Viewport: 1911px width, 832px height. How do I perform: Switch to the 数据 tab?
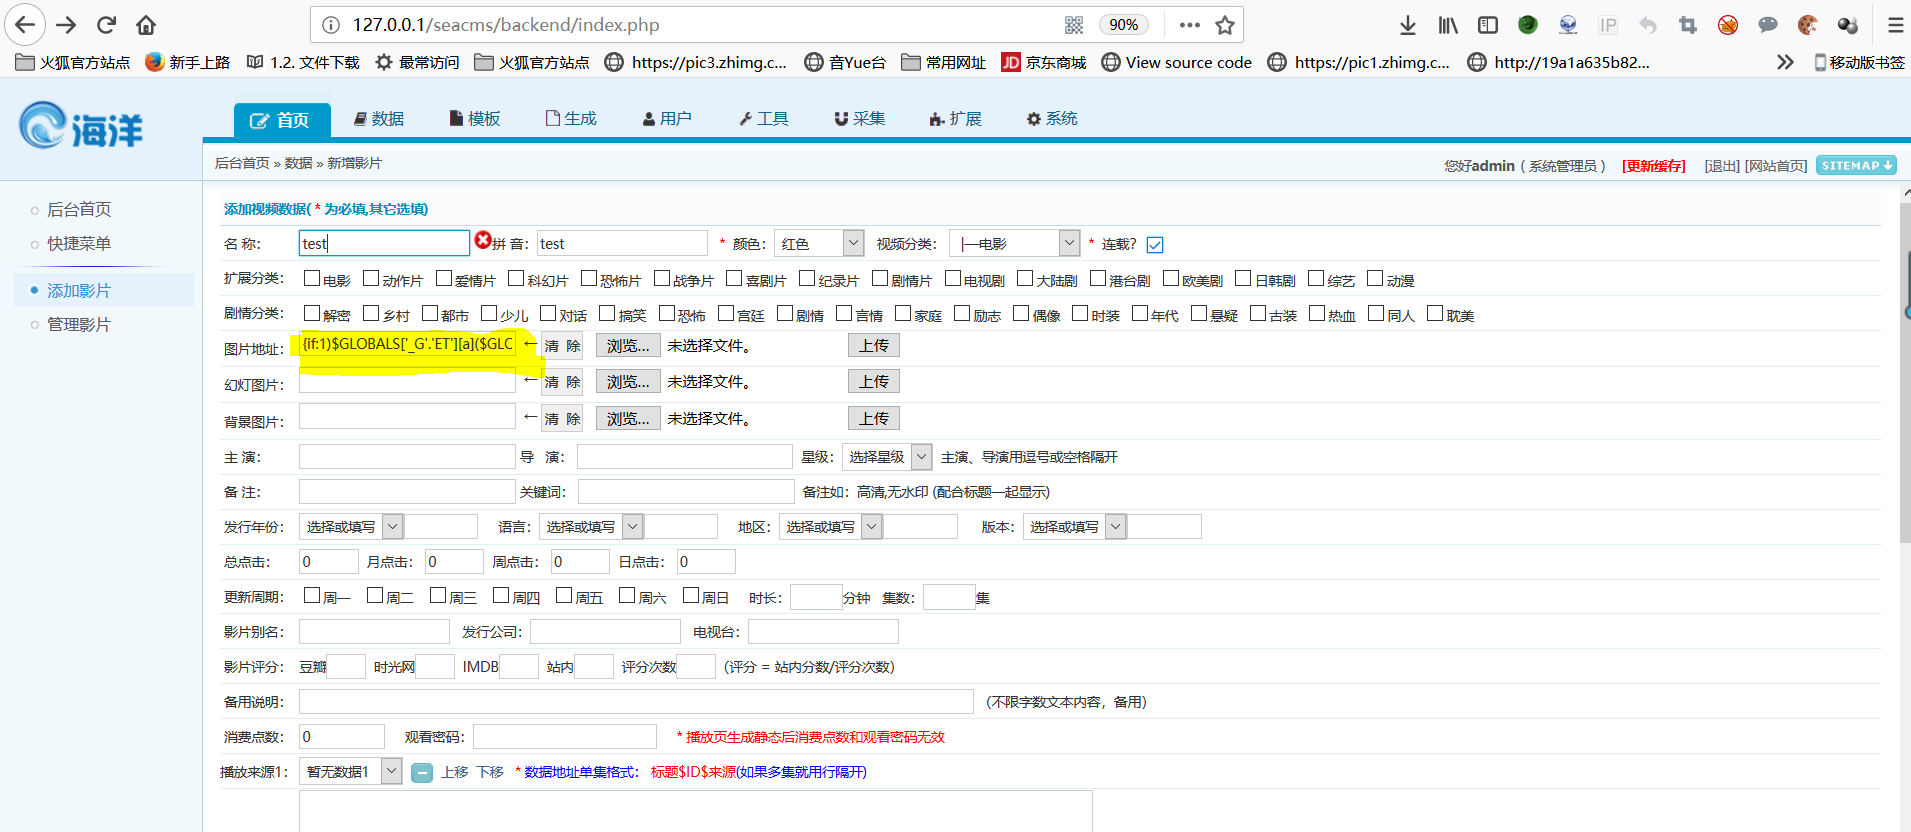click(379, 119)
